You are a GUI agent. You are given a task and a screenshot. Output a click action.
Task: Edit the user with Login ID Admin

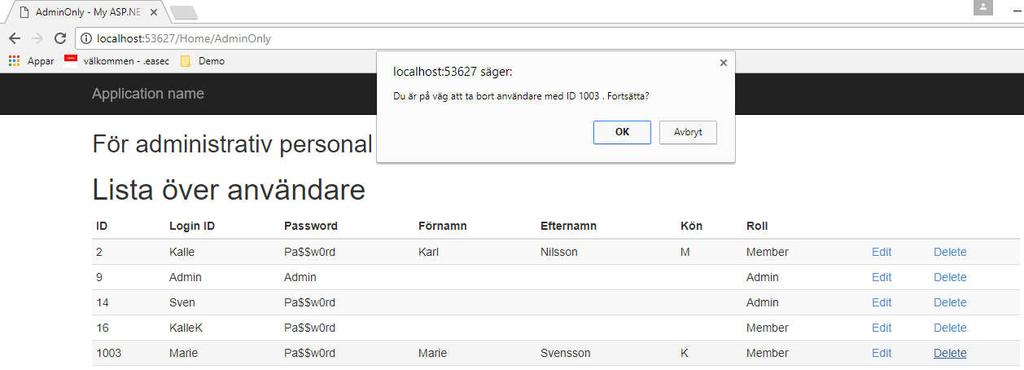tap(881, 277)
